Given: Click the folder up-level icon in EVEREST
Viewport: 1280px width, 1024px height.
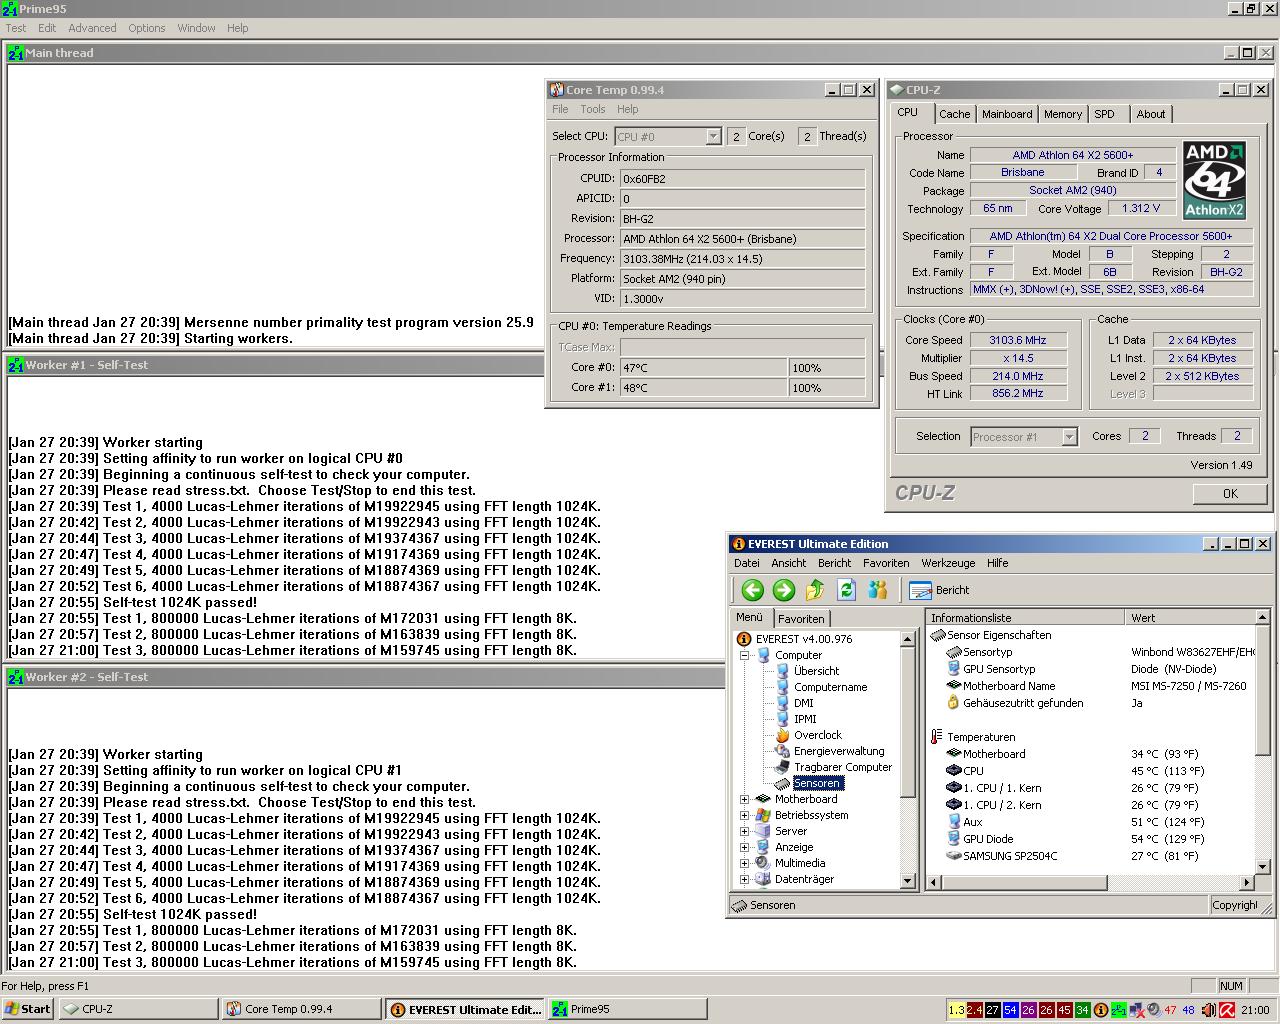Looking at the screenshot, I should click(815, 590).
